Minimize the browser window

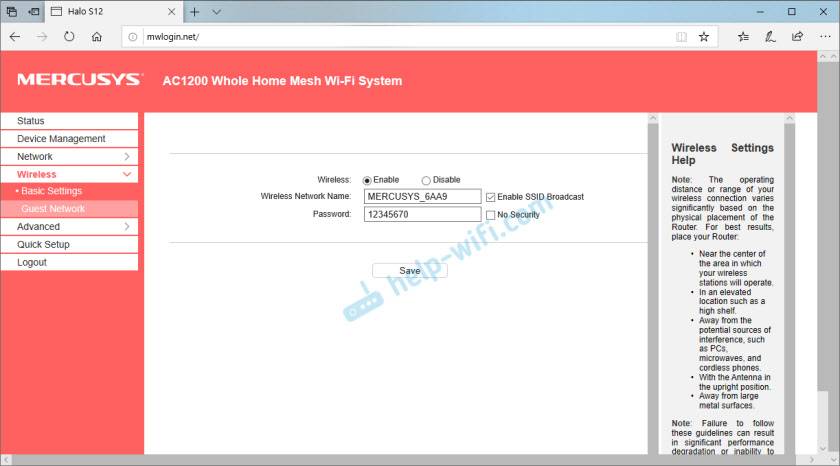point(760,11)
